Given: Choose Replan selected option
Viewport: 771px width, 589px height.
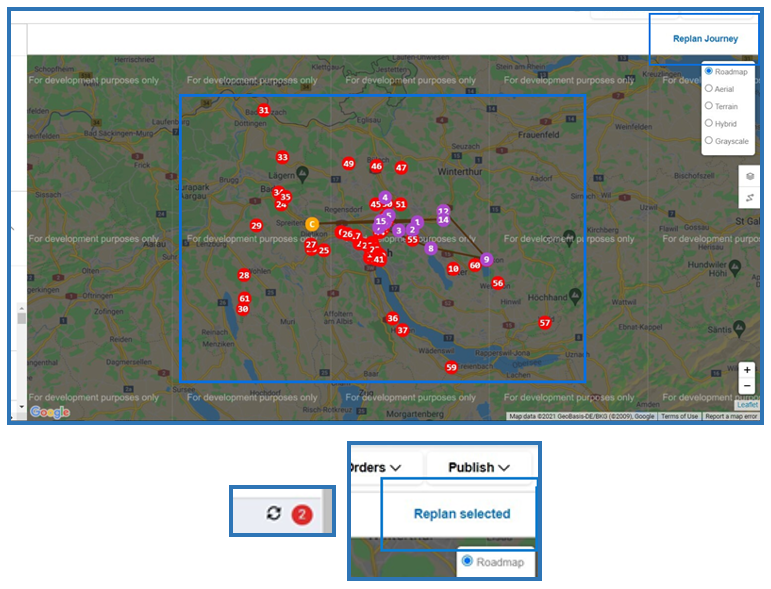Looking at the screenshot, I should 462,514.
